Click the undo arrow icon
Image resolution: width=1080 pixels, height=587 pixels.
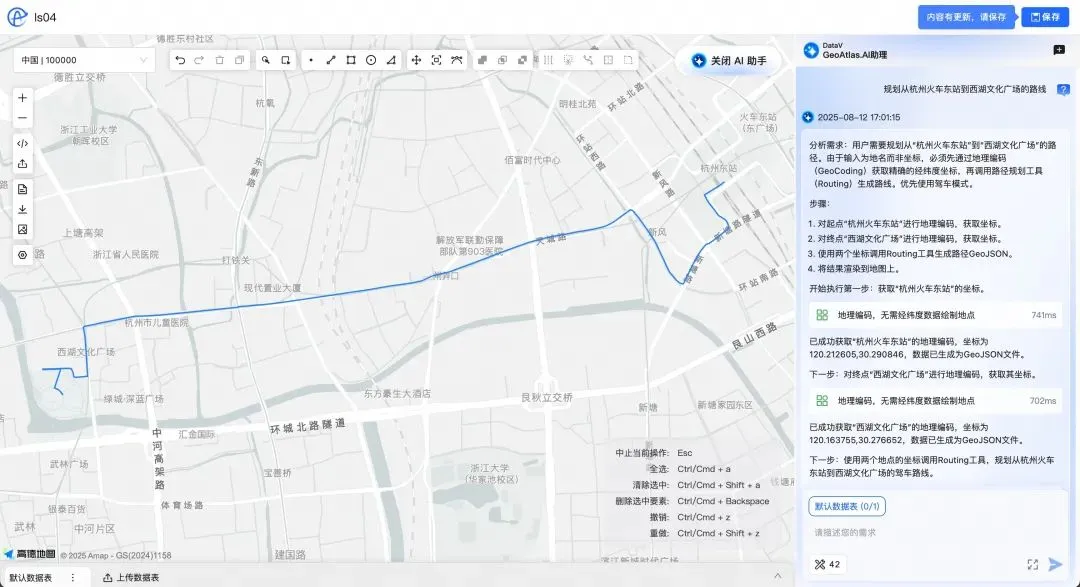pos(180,61)
